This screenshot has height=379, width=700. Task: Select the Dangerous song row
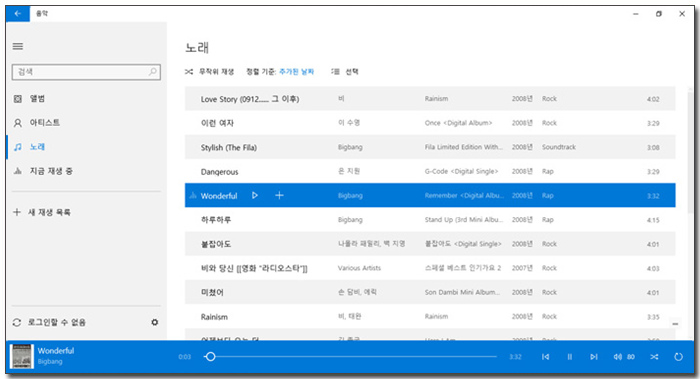tap(430, 171)
